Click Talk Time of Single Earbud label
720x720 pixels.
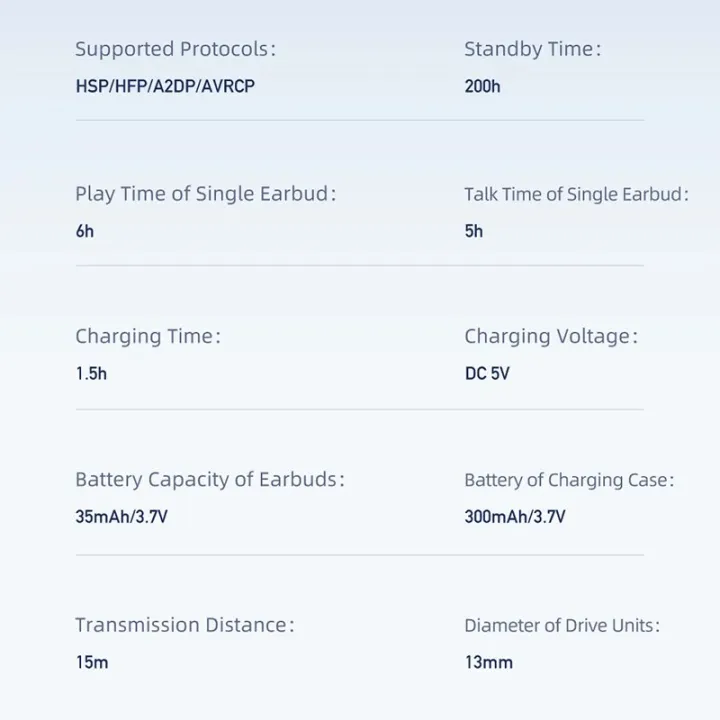click(576, 194)
